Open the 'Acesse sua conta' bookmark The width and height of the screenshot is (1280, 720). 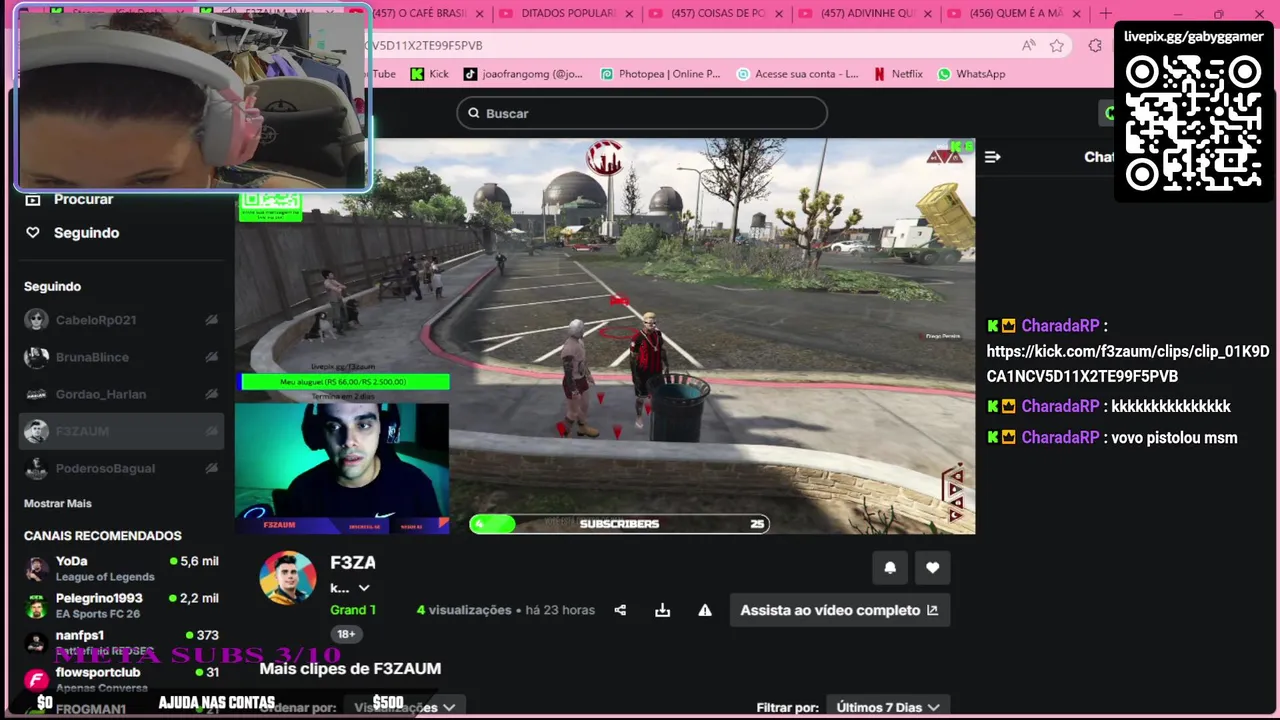pos(798,74)
